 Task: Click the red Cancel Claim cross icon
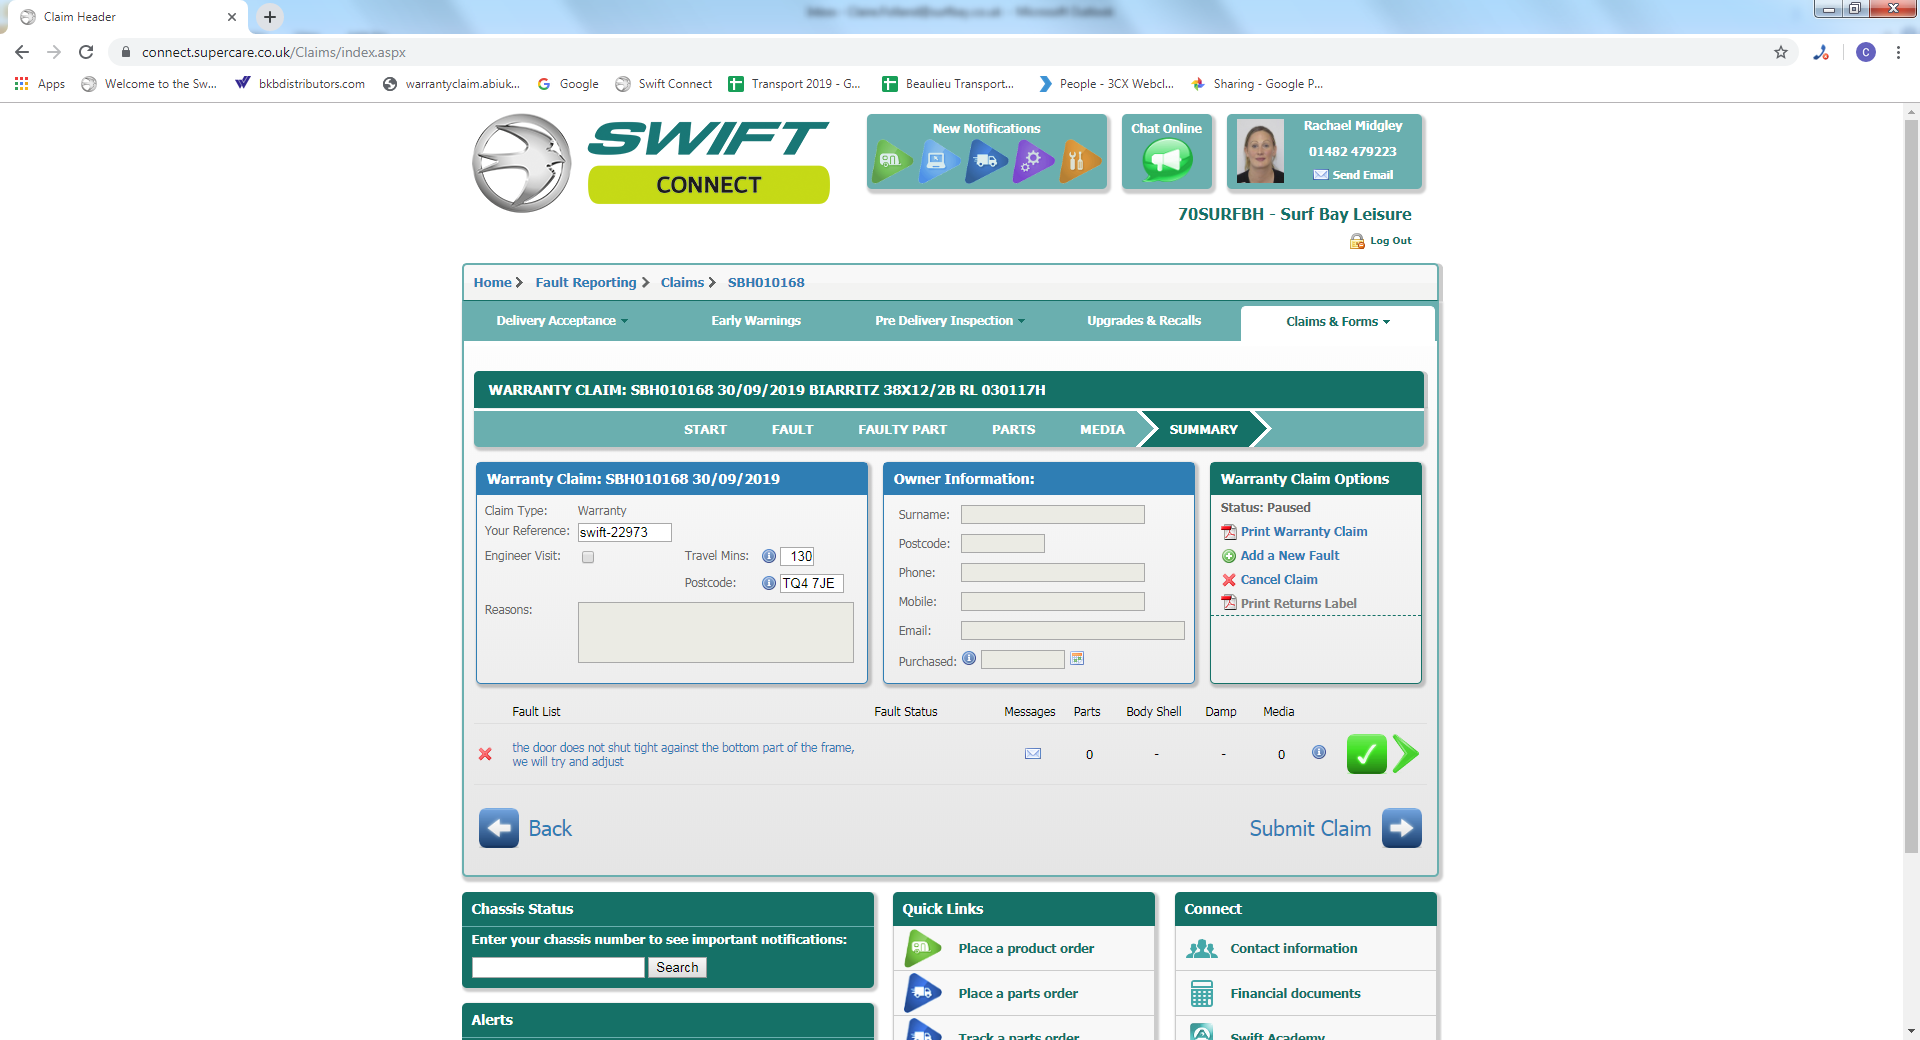click(x=1229, y=580)
